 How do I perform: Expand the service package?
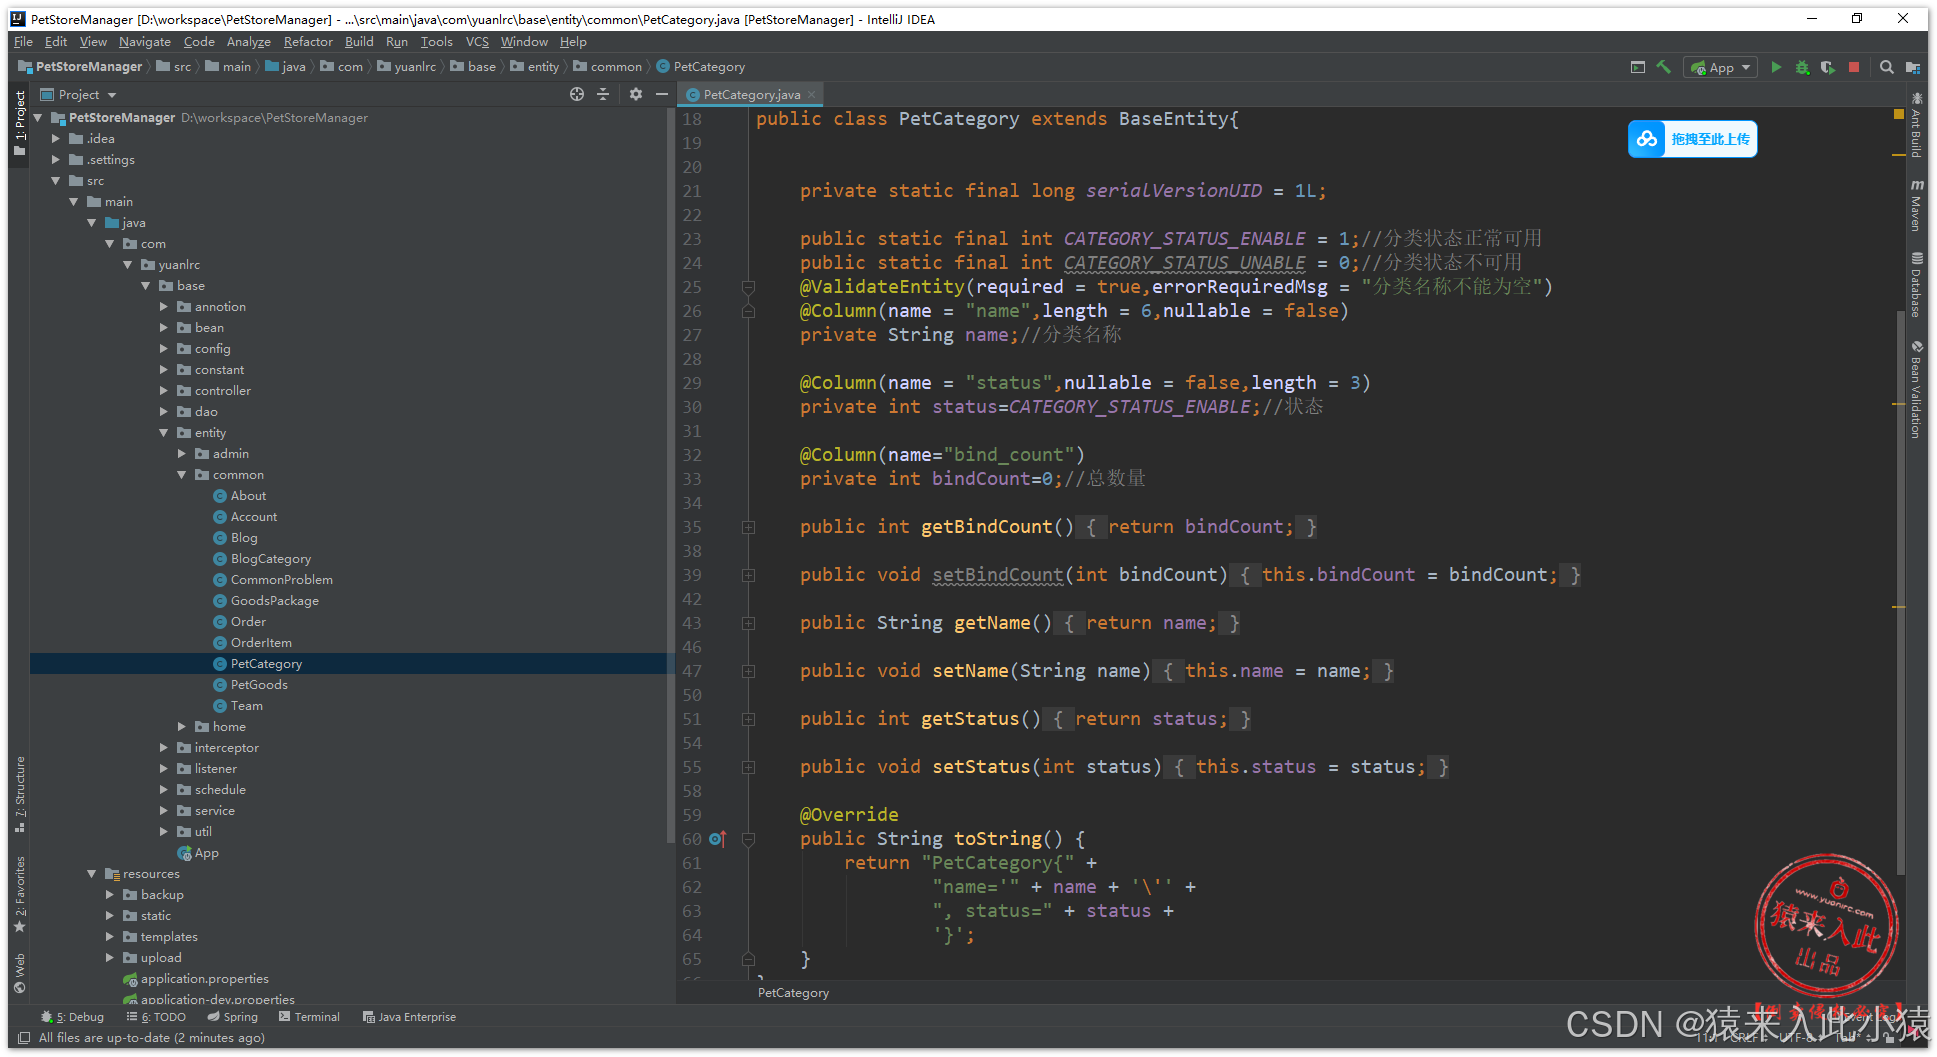click(164, 811)
